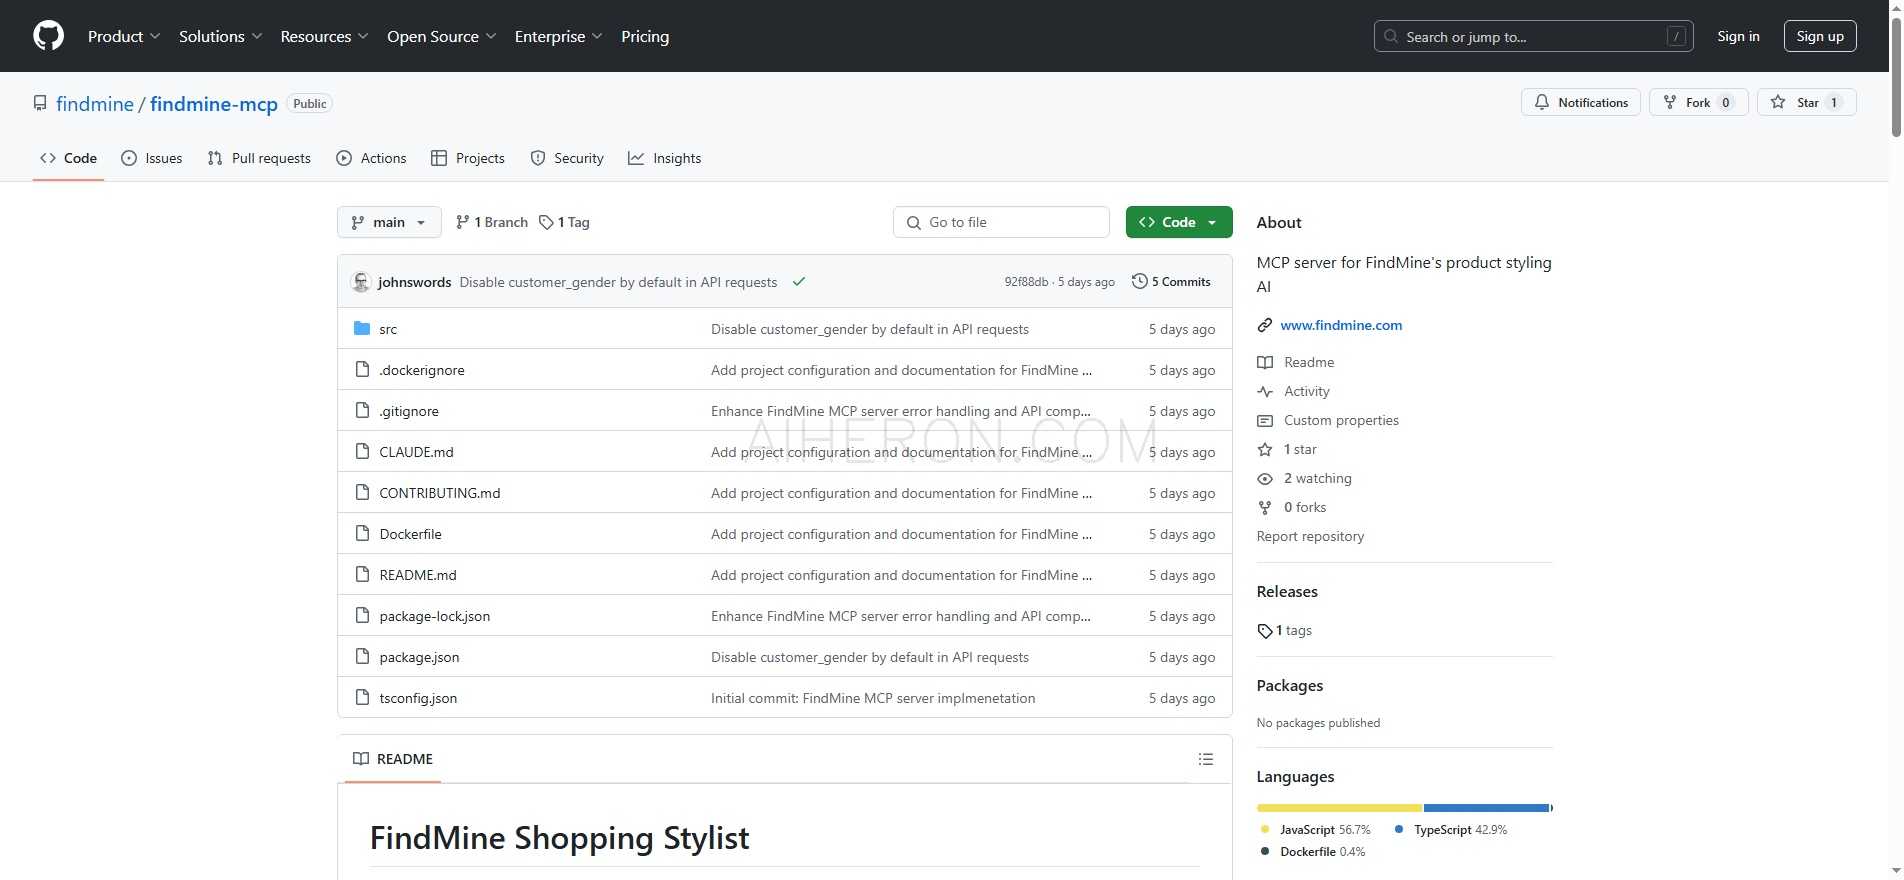Click the tag icon under Releases
Viewport: 1904px width, 880px height.
coord(1265,631)
